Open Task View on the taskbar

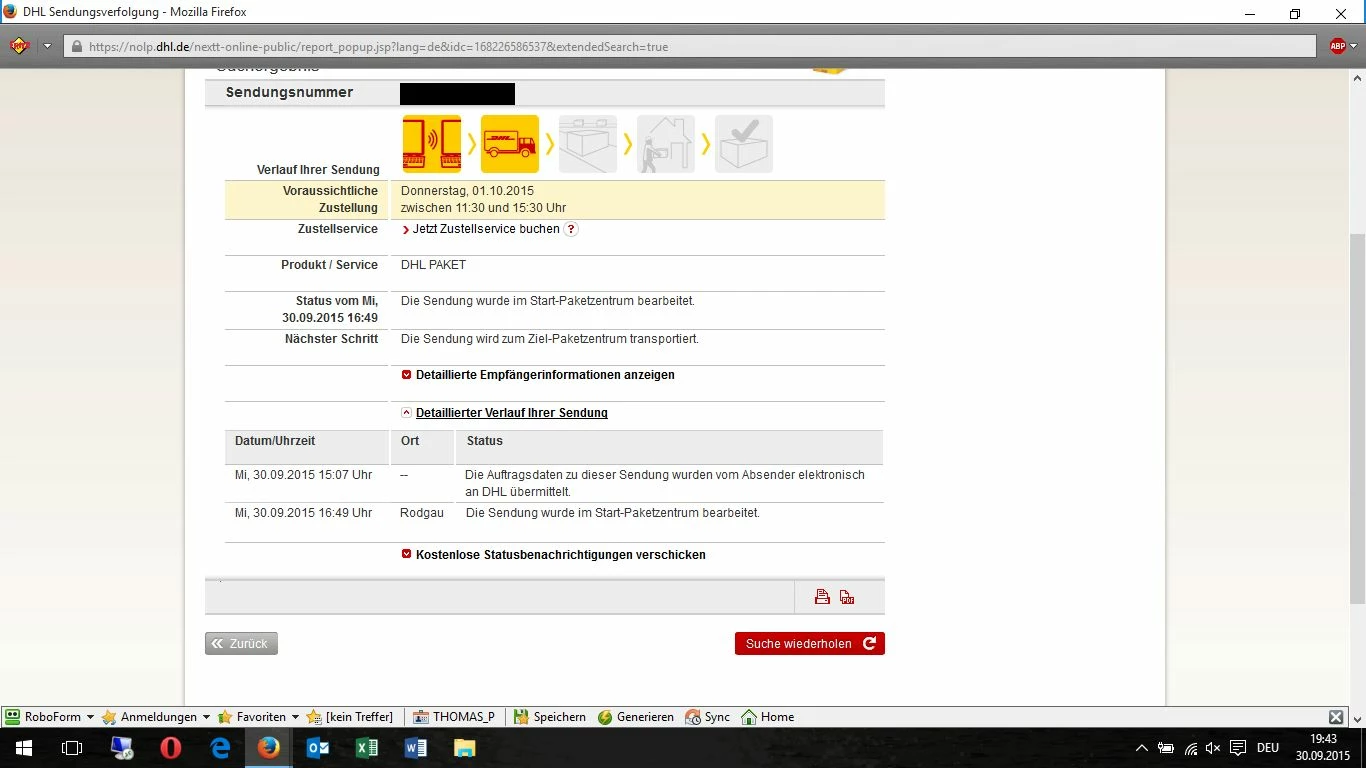pyautogui.click(x=72, y=748)
